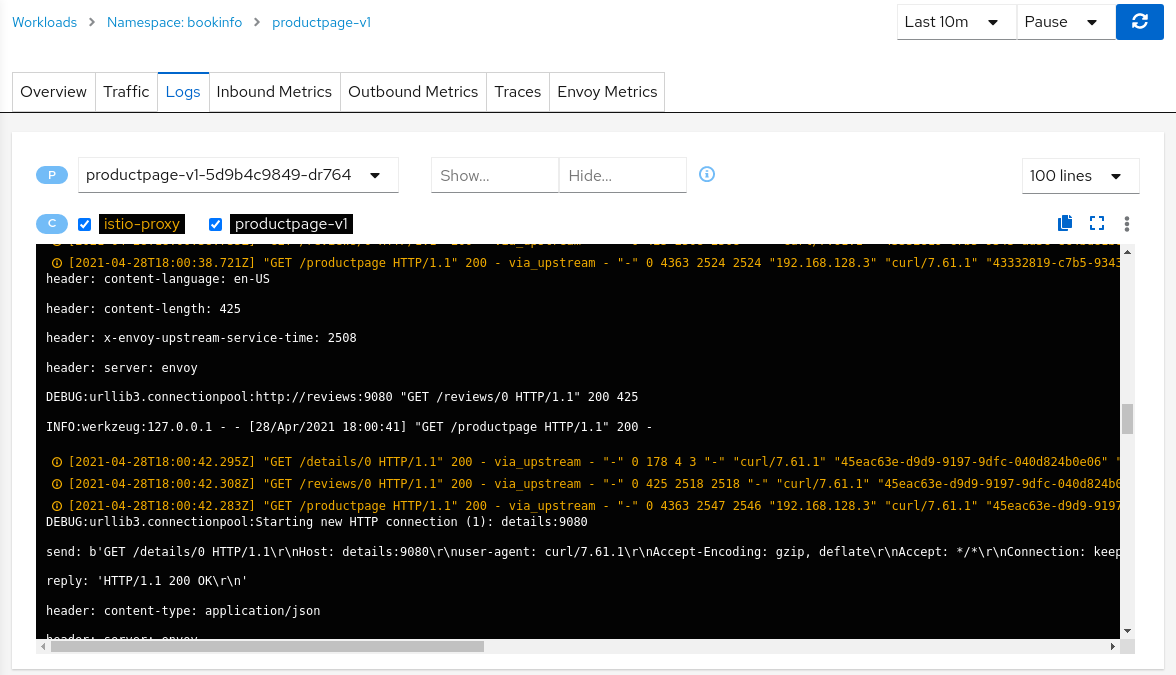1176x675 pixels.
Task: Open the Last 10m time range dropdown
Action: (x=955, y=22)
